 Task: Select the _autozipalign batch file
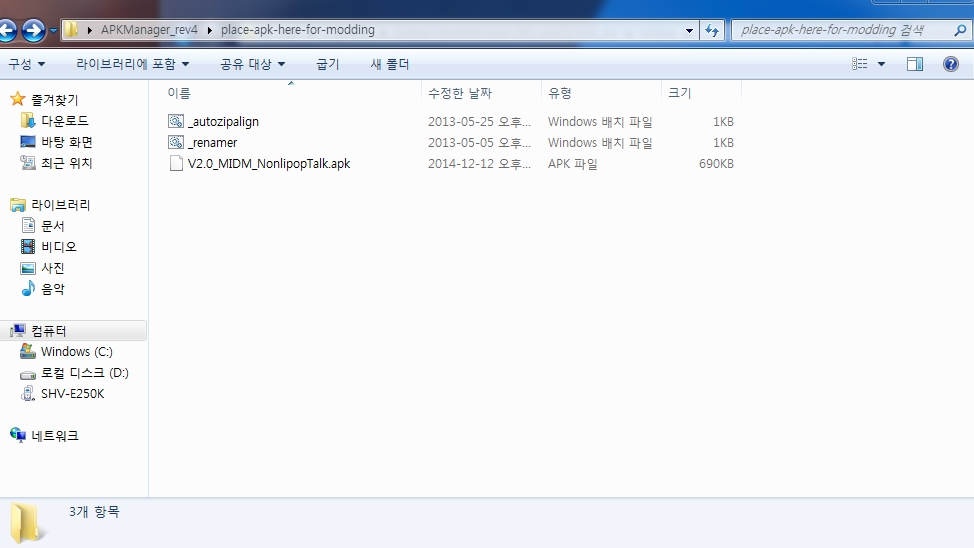point(223,121)
